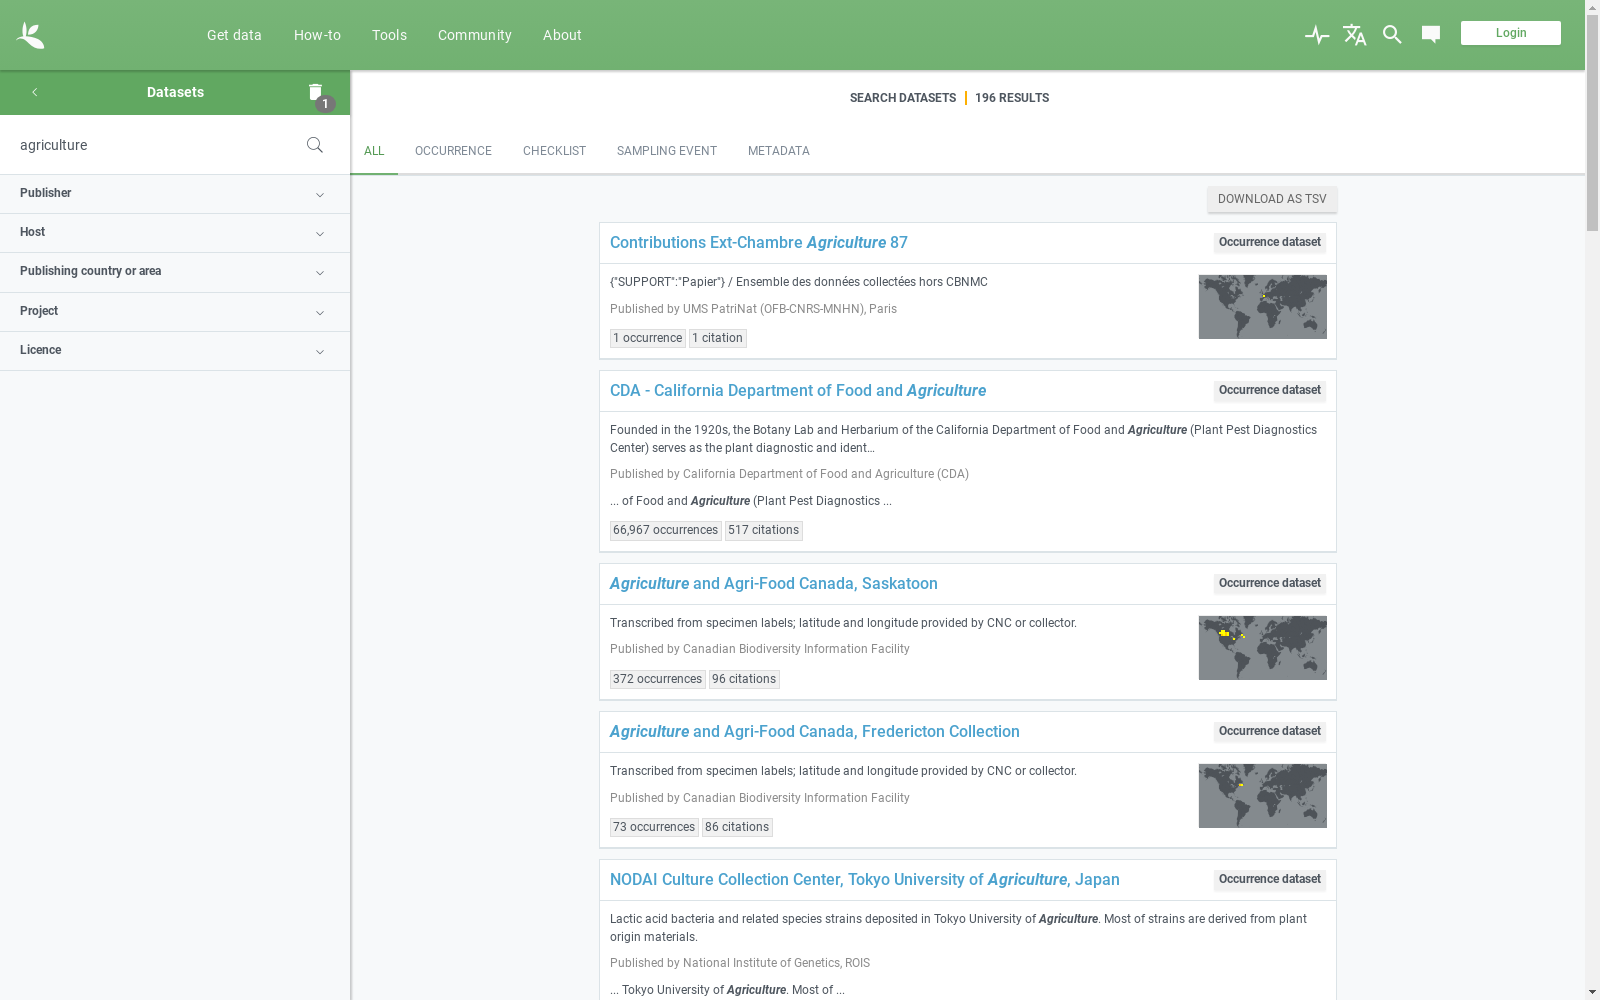The height and width of the screenshot is (1000, 1600).
Task: Open the Tools menu
Action: click(389, 35)
